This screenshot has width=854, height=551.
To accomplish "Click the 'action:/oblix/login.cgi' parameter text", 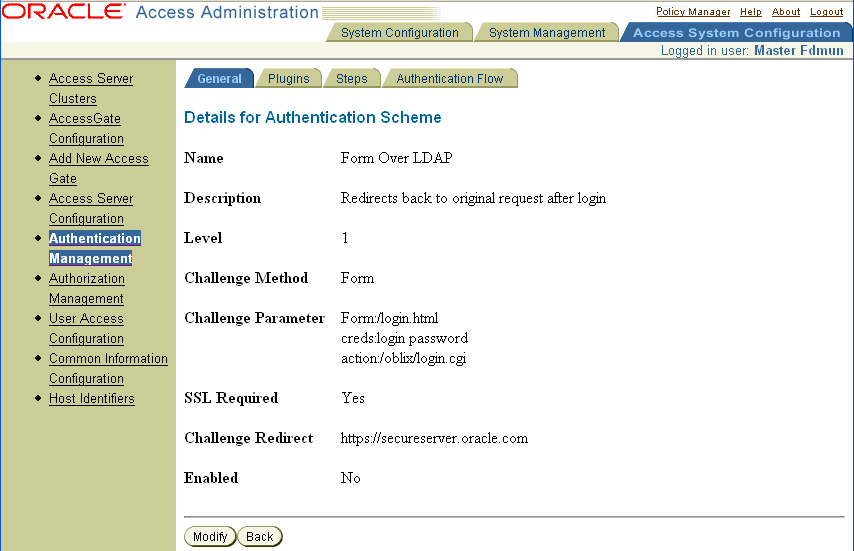I will pos(404,358).
